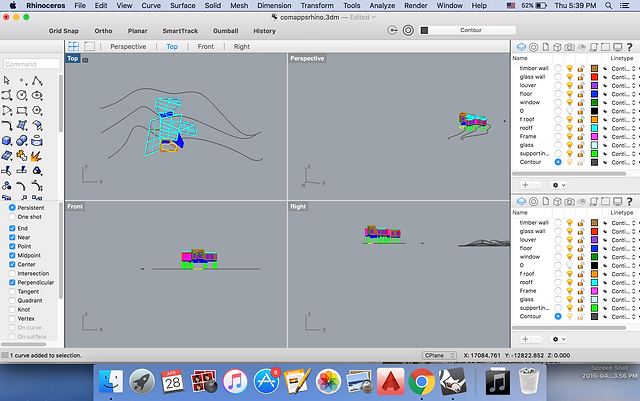Image resolution: width=640 pixels, height=401 pixels.
Task: Open the Transform menu
Action: pos(317,5)
